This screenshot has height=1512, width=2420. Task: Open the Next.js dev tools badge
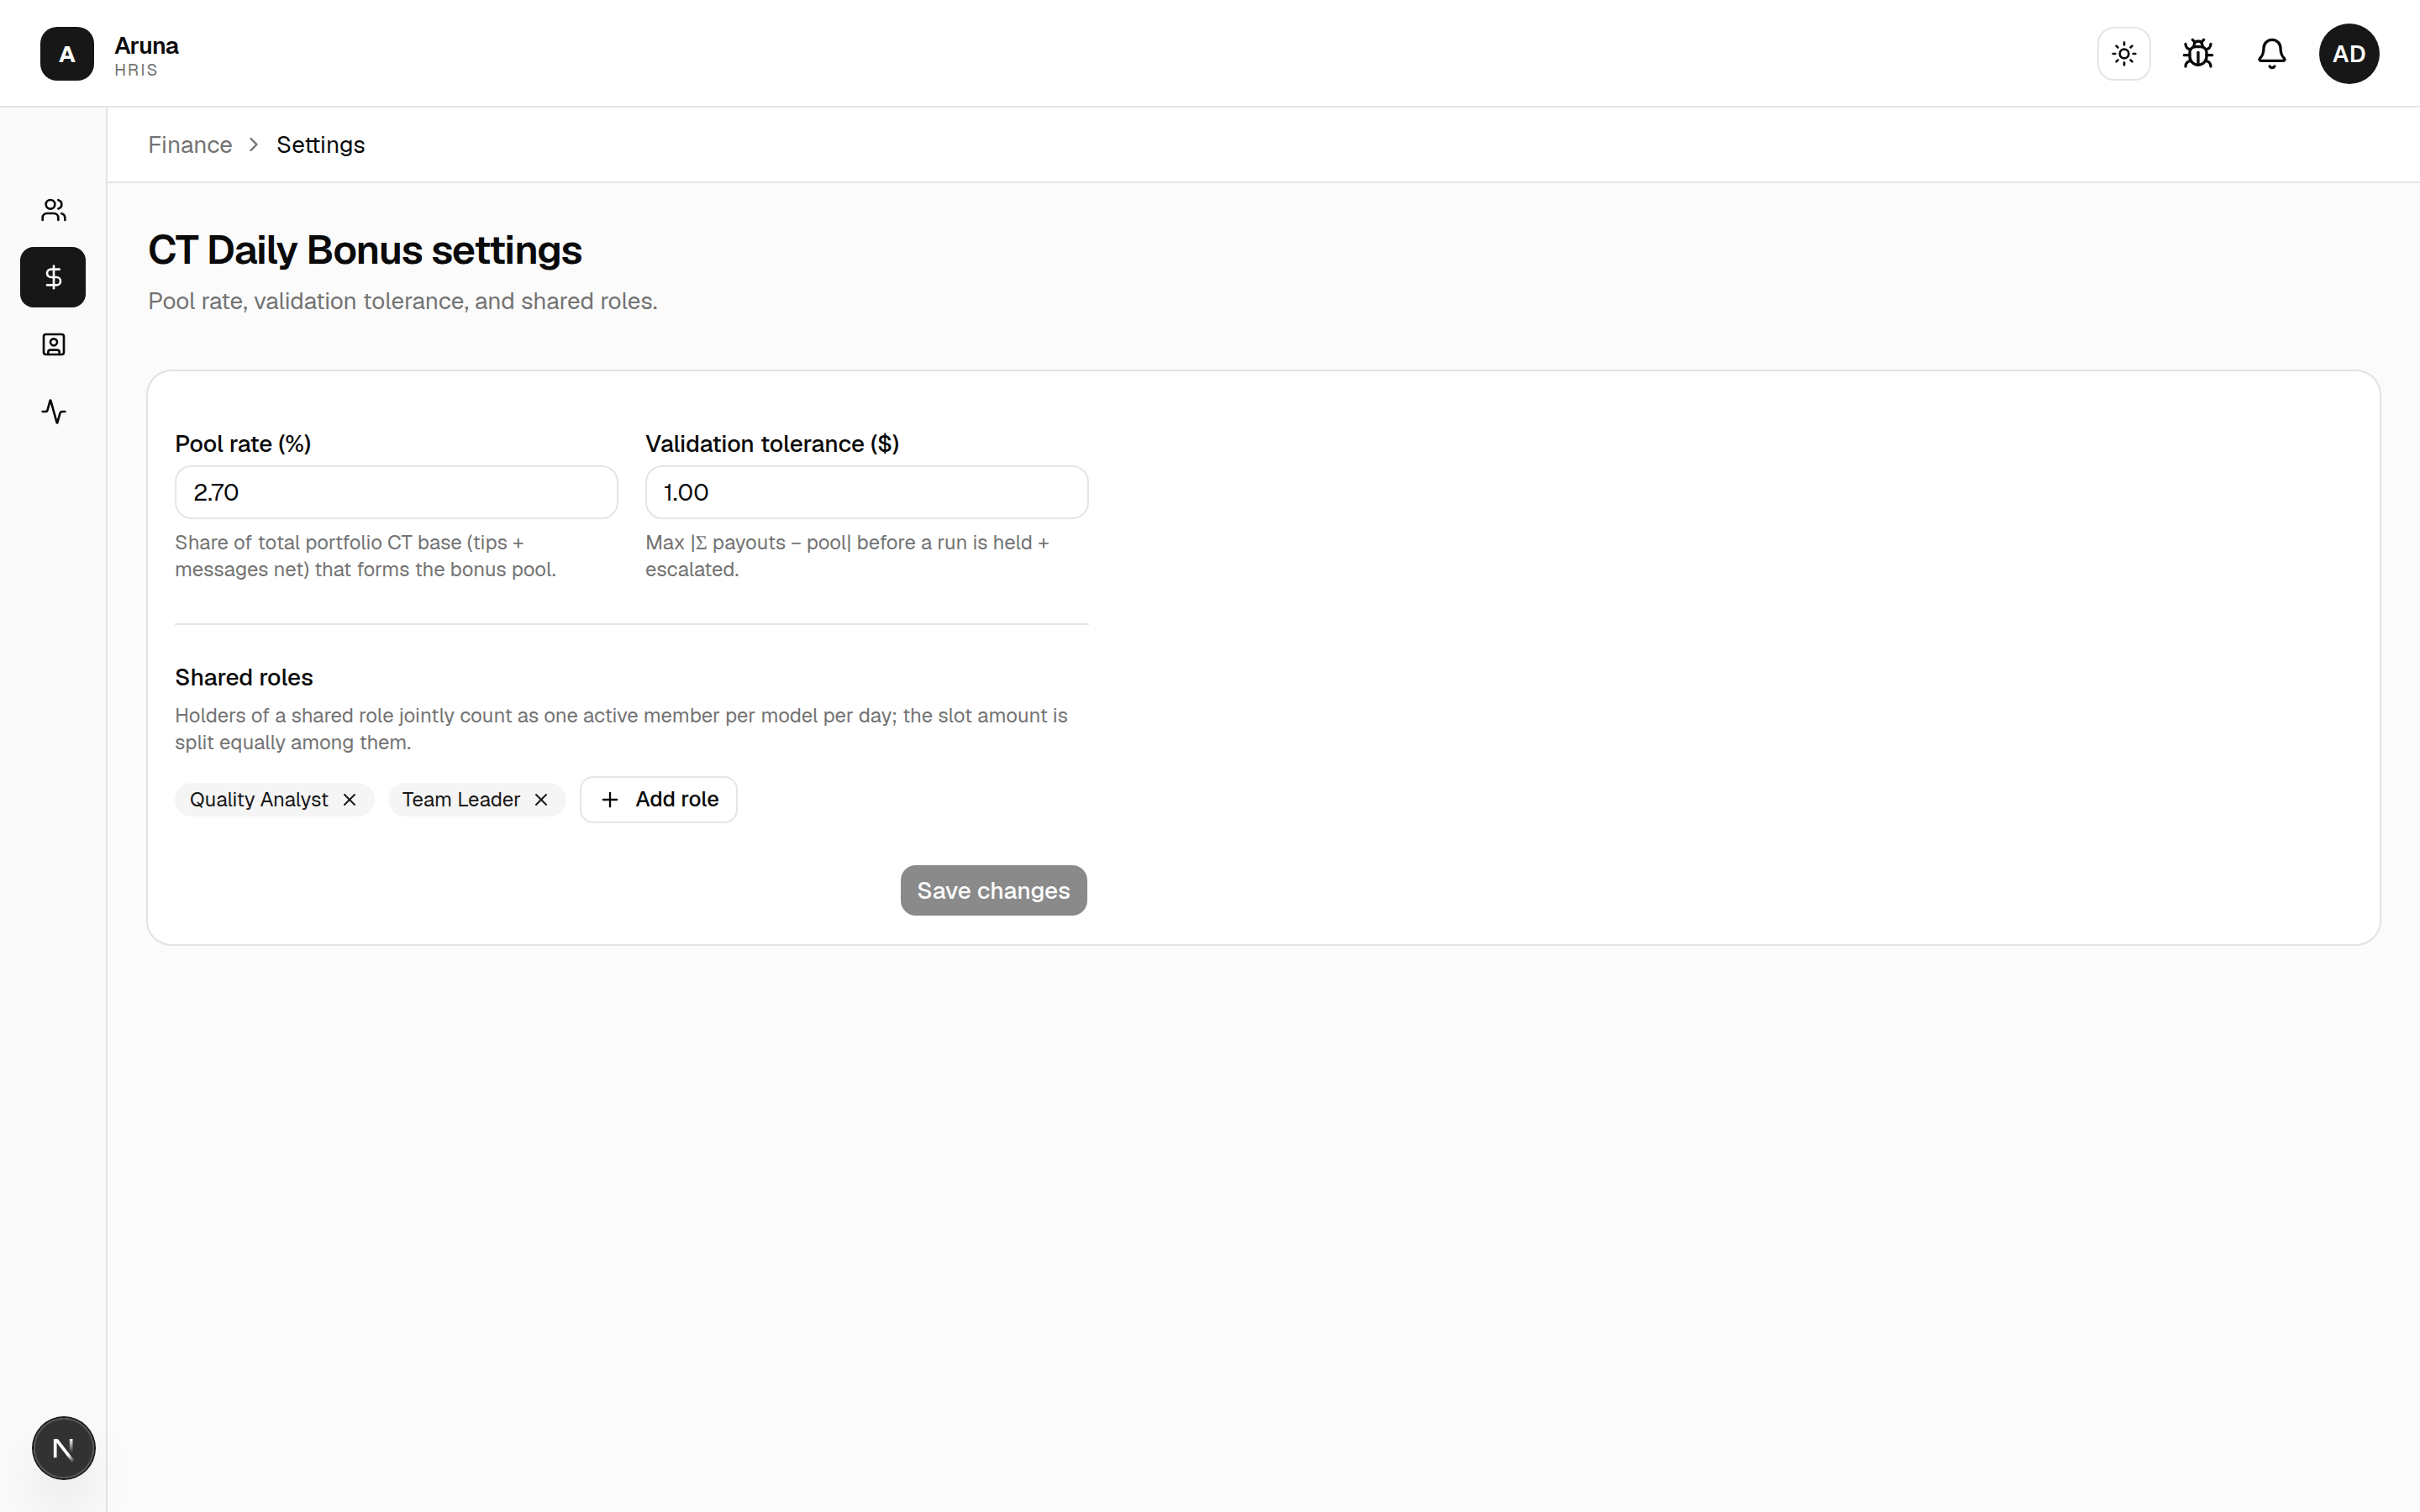pos(64,1448)
